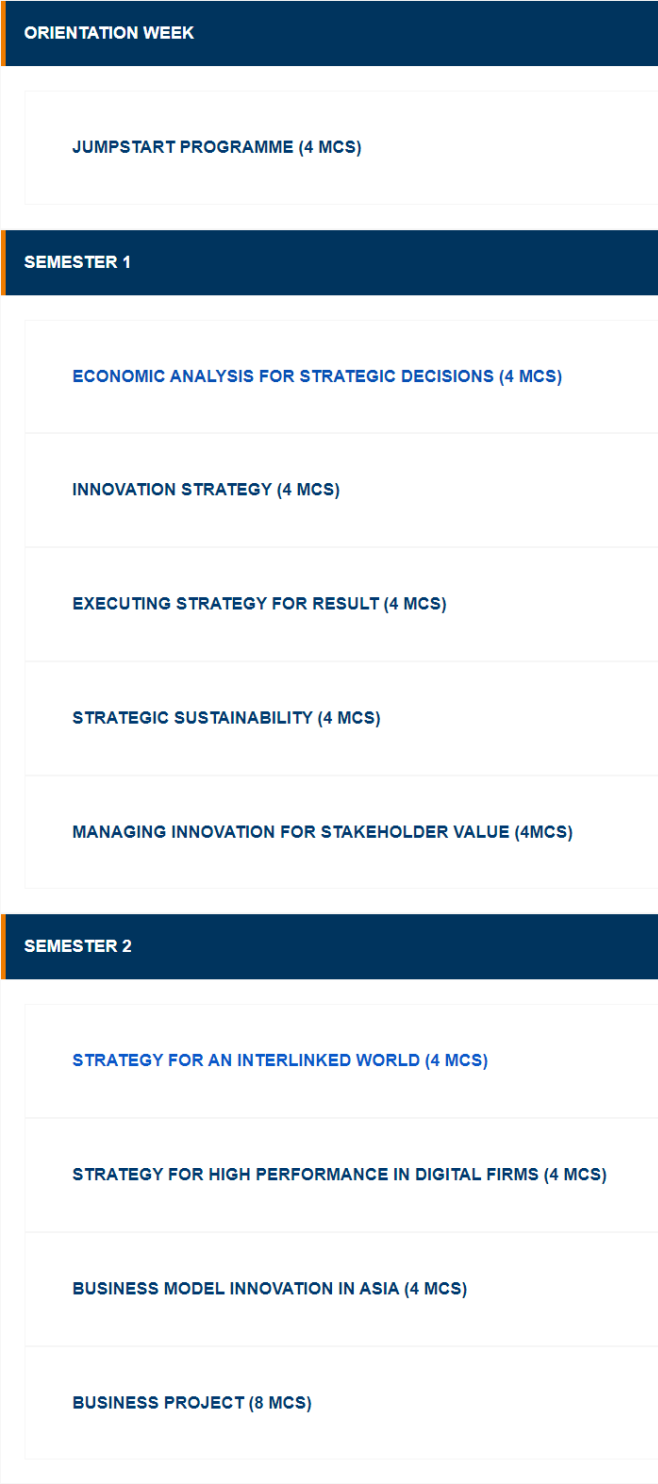
Task: Expand Managing Innovation for Stakeholder Value
Action: [x=322, y=832]
